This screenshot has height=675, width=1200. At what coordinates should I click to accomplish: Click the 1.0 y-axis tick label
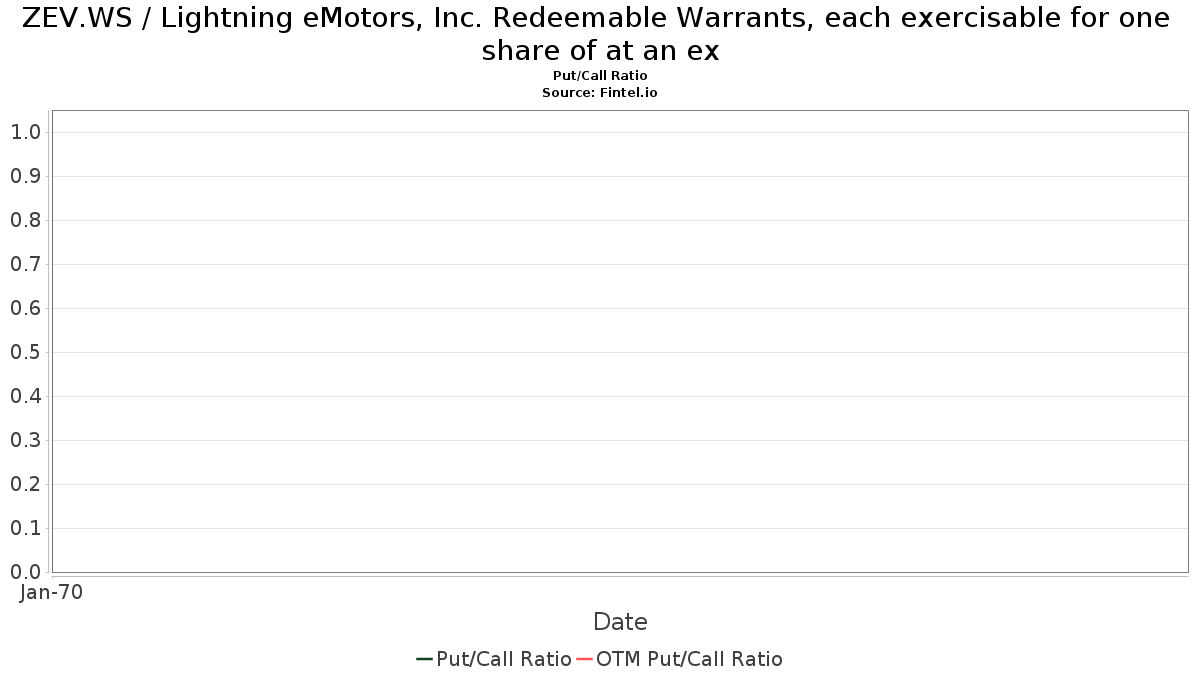pos(25,132)
